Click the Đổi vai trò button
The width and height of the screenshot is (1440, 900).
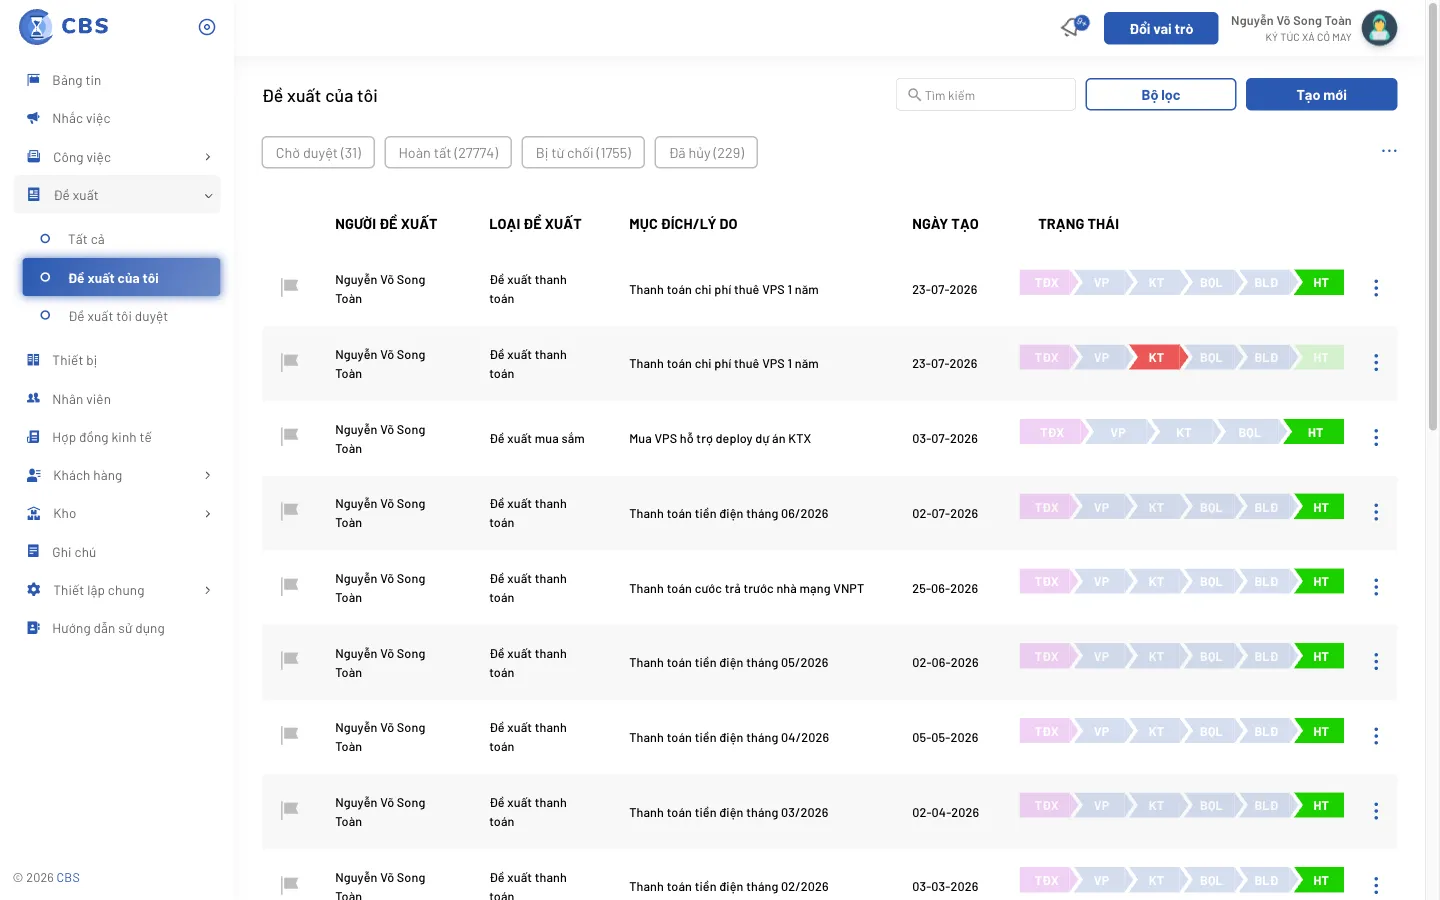coord(1161,29)
